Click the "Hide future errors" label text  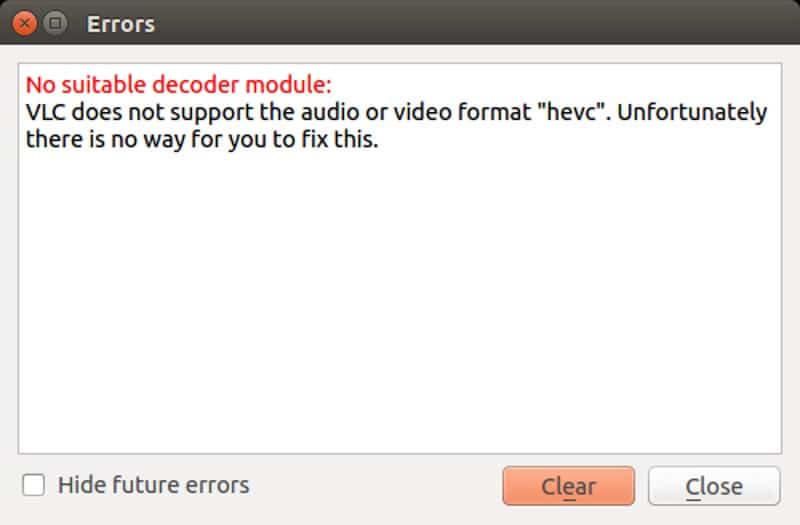pyautogui.click(x=153, y=486)
